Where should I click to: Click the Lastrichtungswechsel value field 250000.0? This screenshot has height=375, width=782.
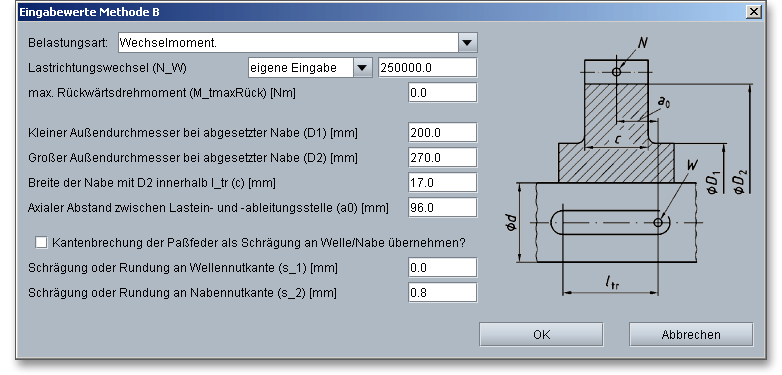point(428,68)
